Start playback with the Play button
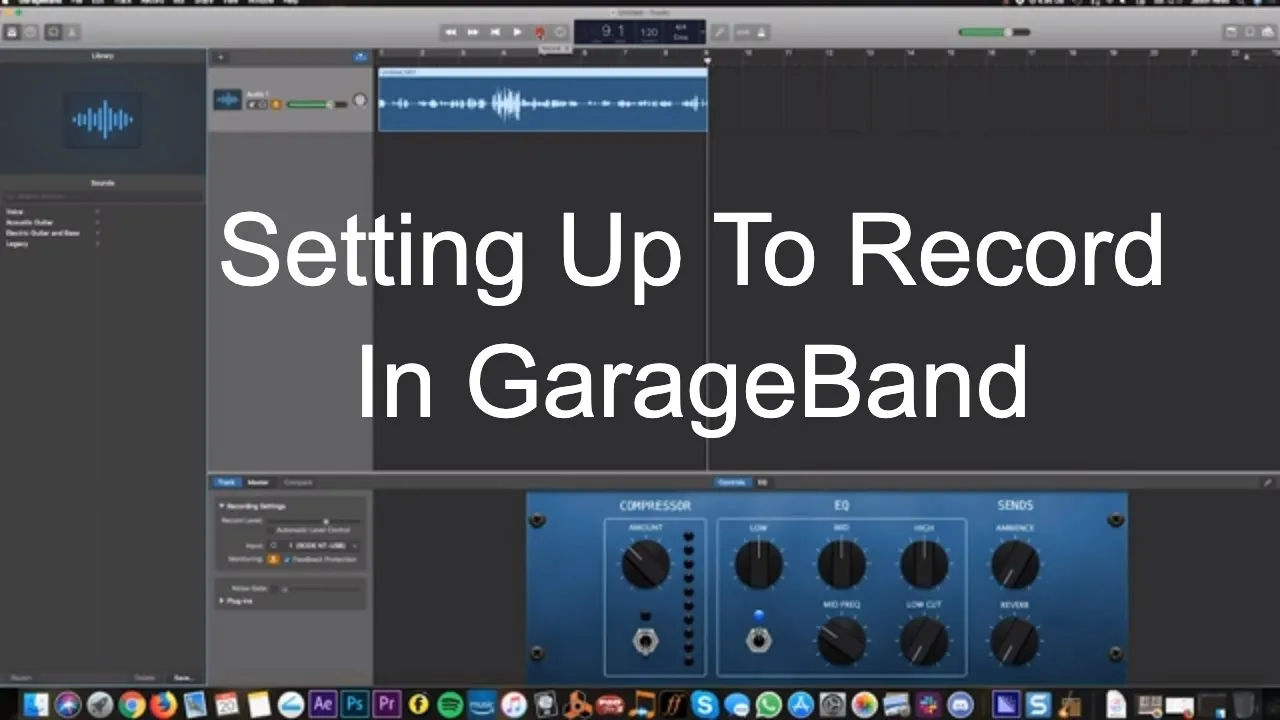The width and height of the screenshot is (1280, 720). point(517,32)
